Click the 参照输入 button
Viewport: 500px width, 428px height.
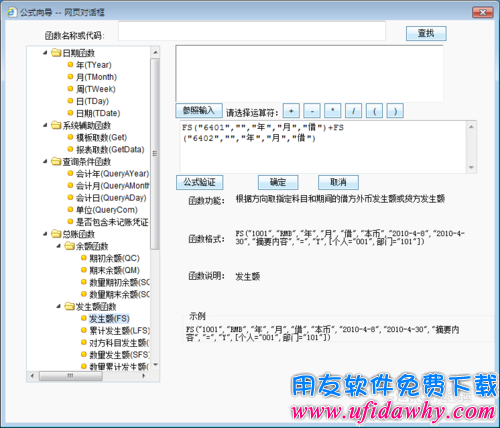(199, 111)
